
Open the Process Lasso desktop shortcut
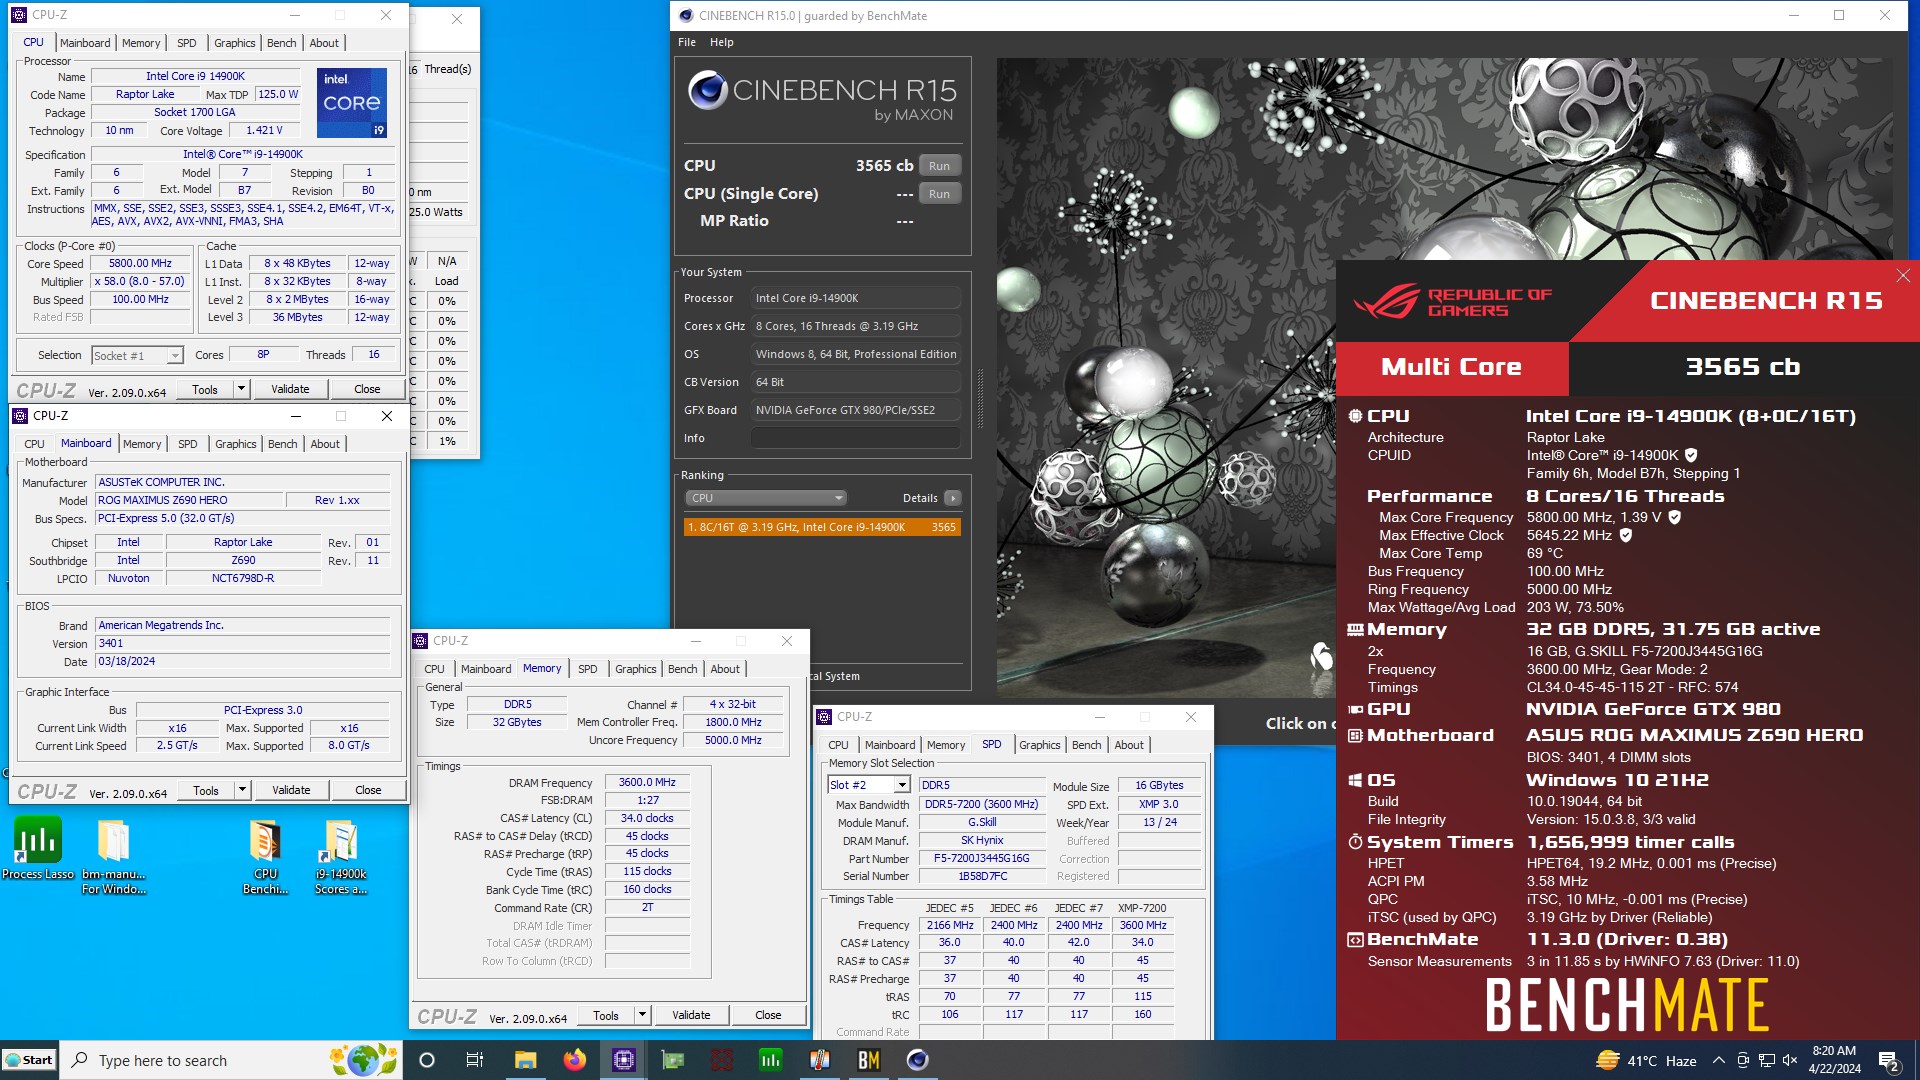coord(38,850)
